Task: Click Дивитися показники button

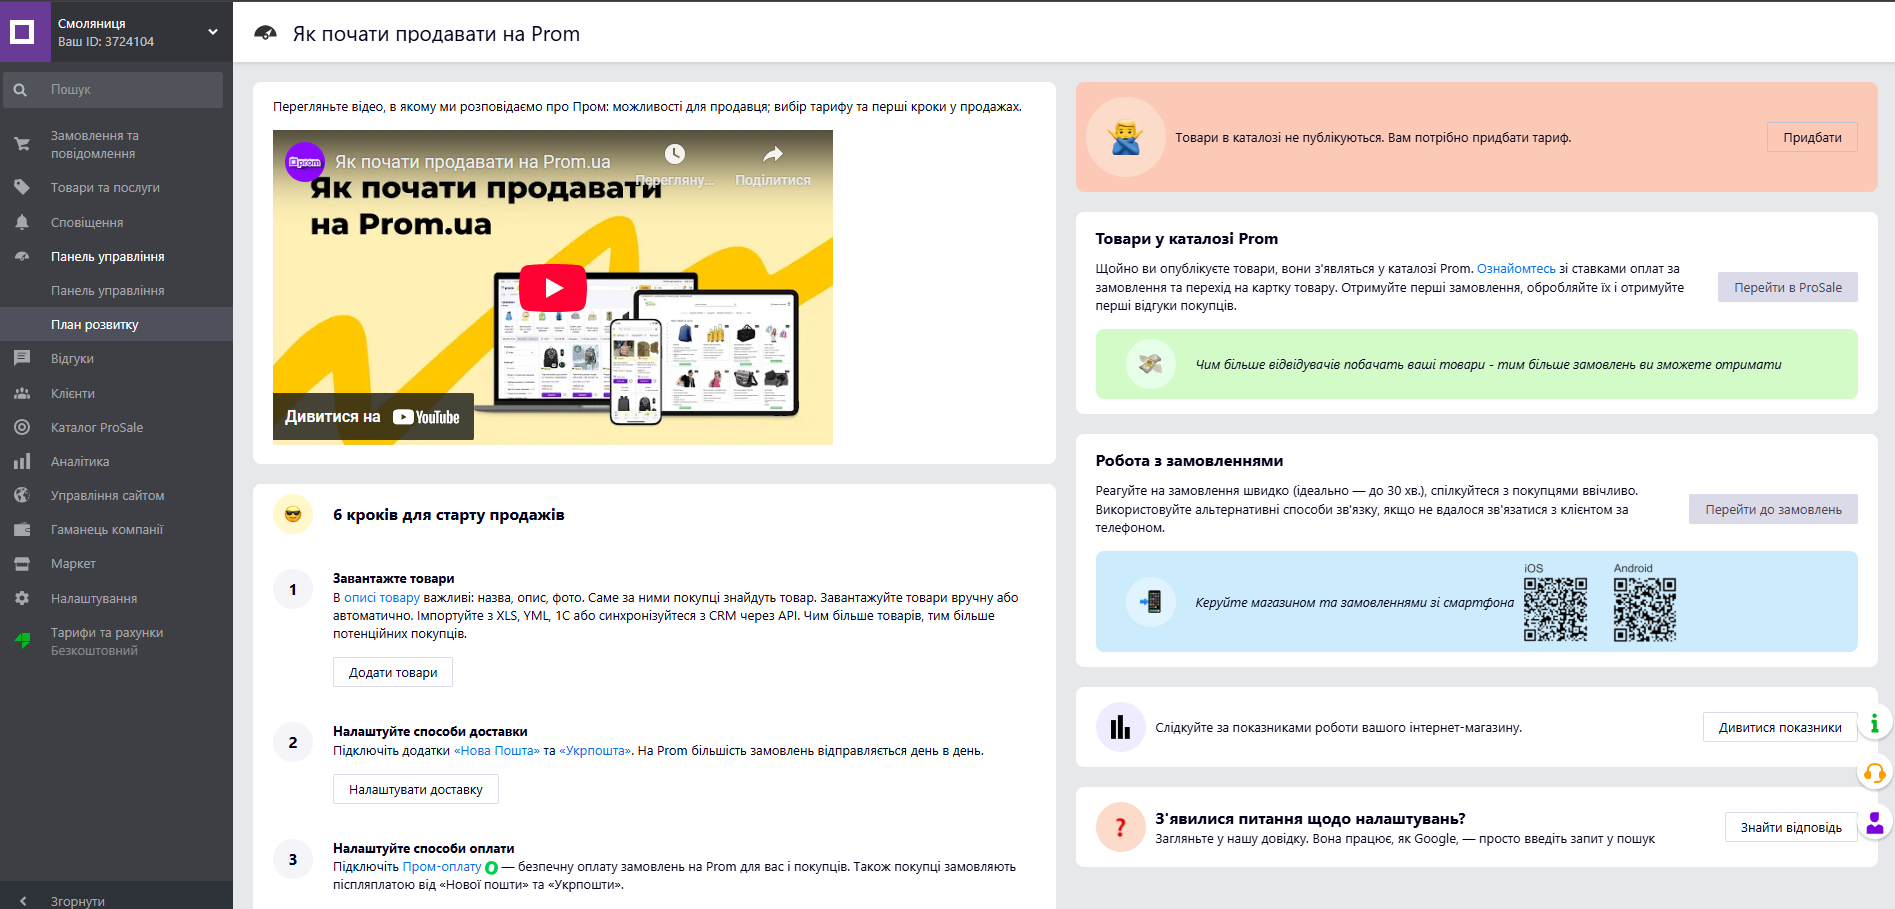Action: (x=1780, y=728)
